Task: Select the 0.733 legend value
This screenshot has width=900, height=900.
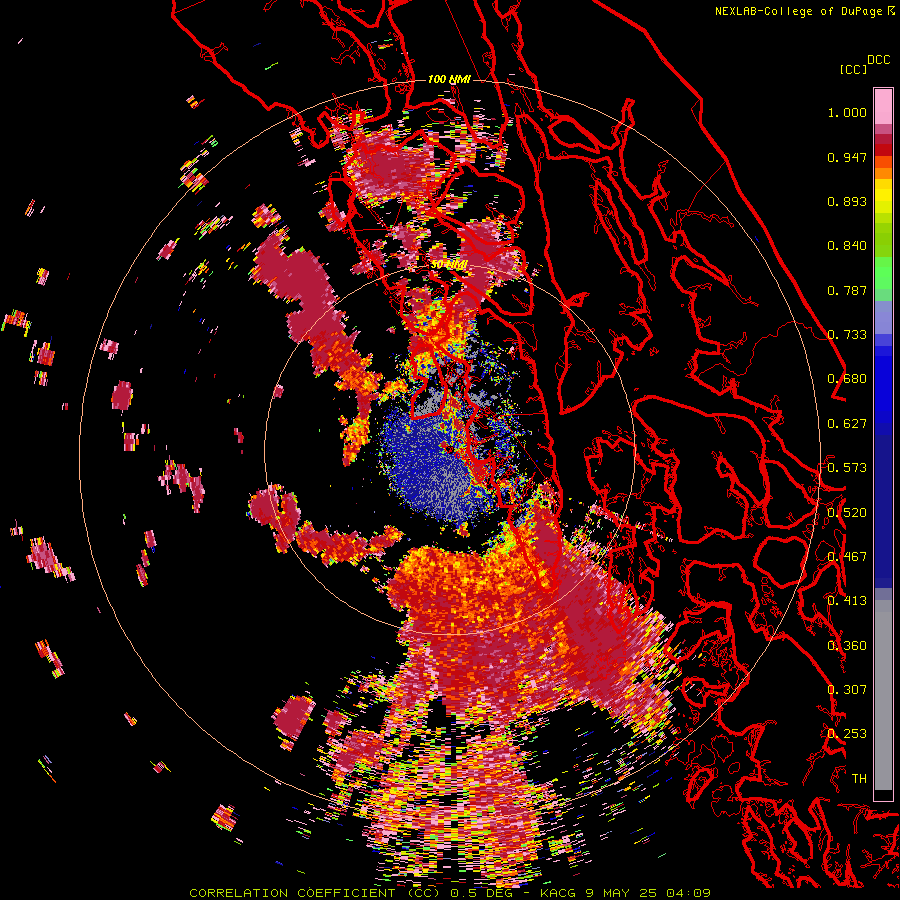Action: 847,335
